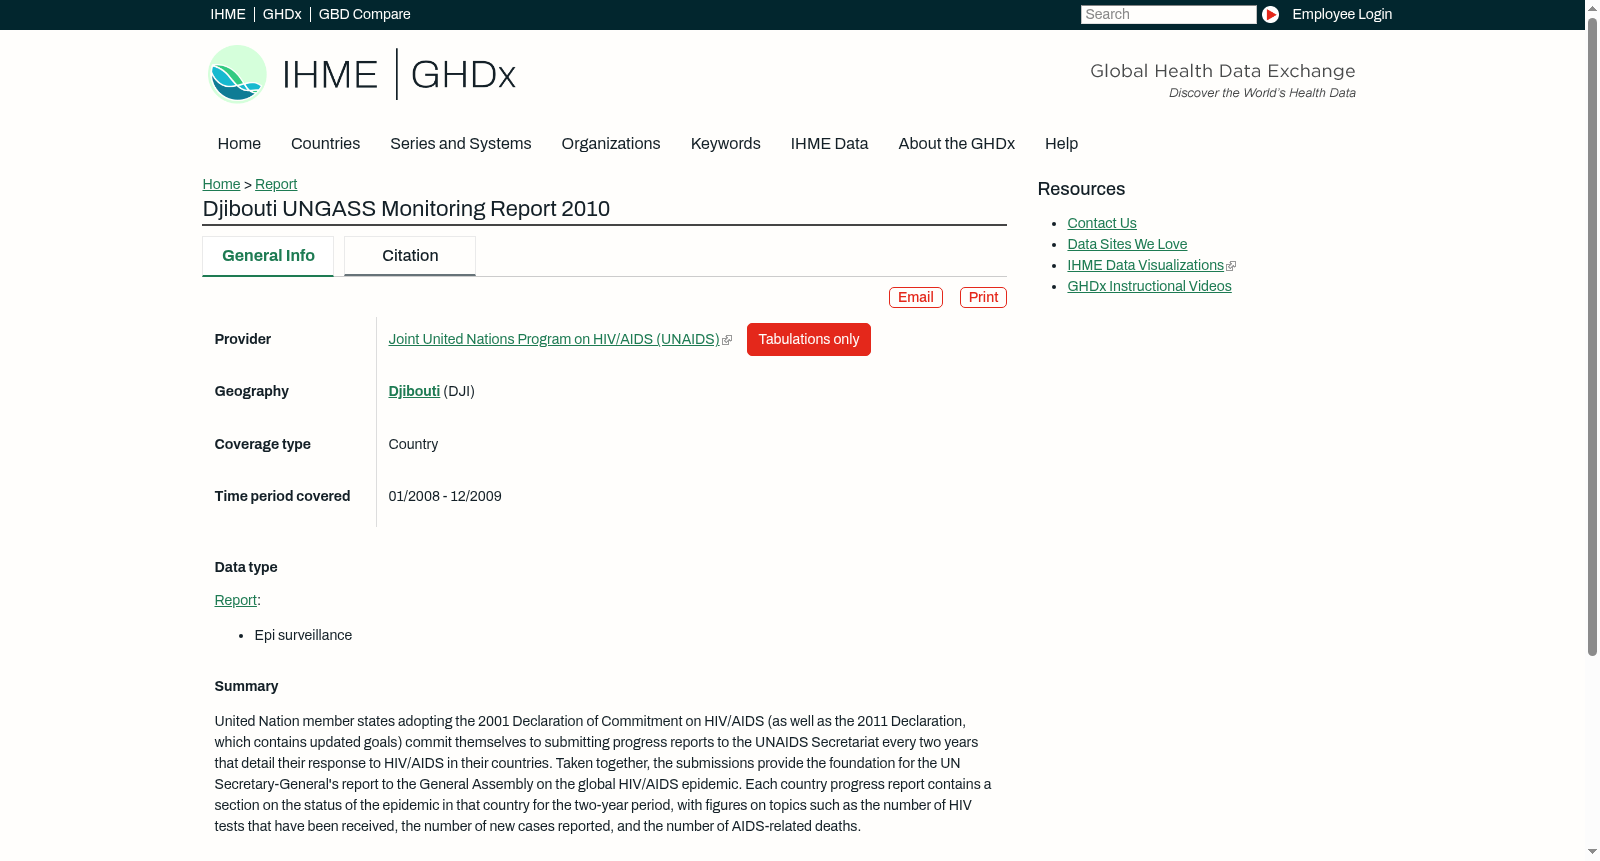The width and height of the screenshot is (1600, 861).
Task: Click external link icon beside IHME Data Visualizations
Action: click(x=1231, y=266)
